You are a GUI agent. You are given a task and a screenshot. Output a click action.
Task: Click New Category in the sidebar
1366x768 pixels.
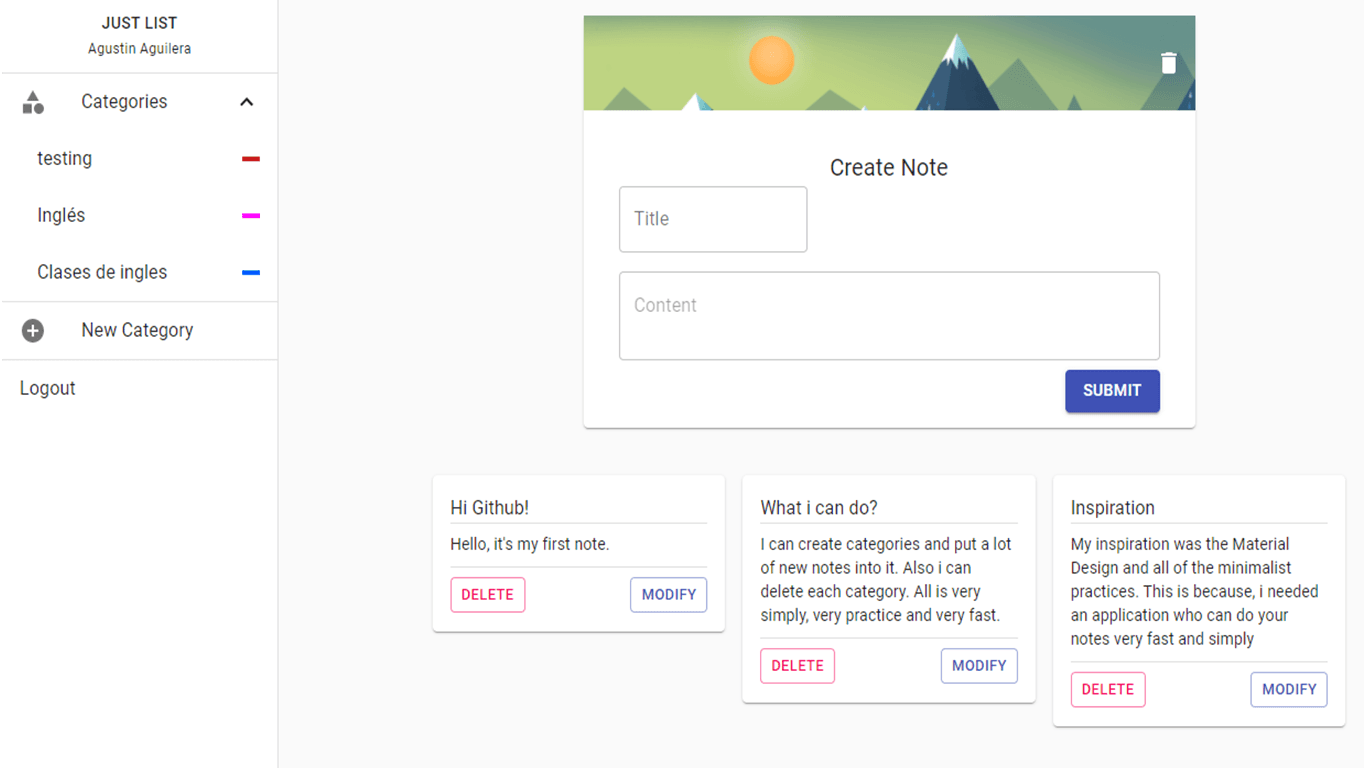coord(139,331)
